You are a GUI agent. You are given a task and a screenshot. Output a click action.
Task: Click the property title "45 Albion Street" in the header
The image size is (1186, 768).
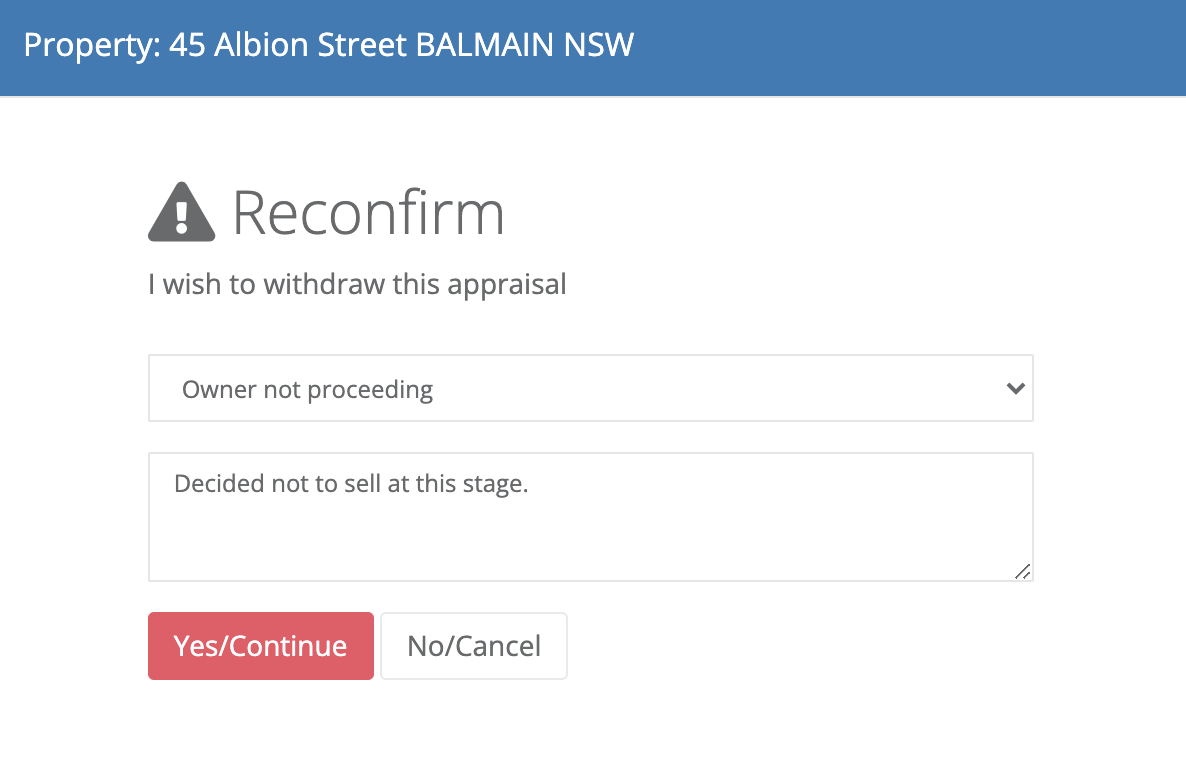(x=288, y=45)
